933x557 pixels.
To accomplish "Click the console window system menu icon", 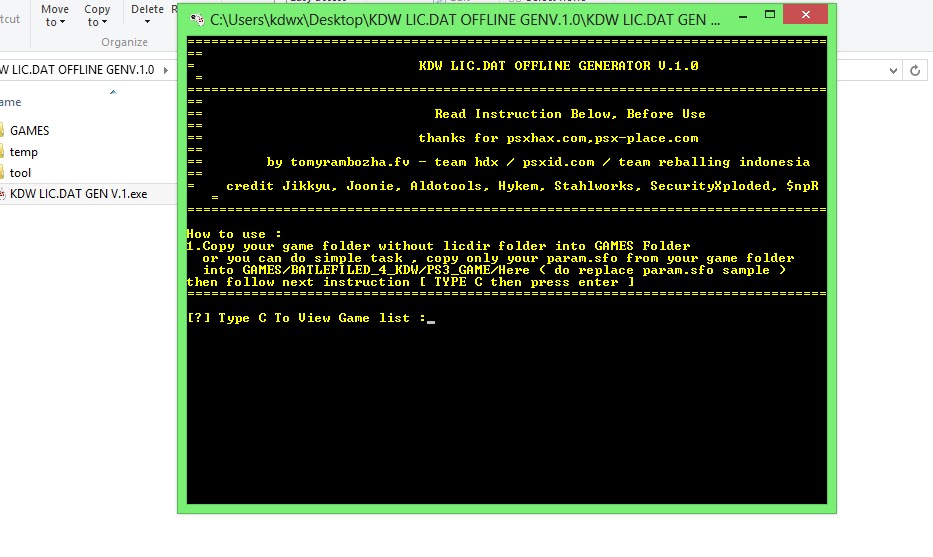I will pyautogui.click(x=197, y=20).
